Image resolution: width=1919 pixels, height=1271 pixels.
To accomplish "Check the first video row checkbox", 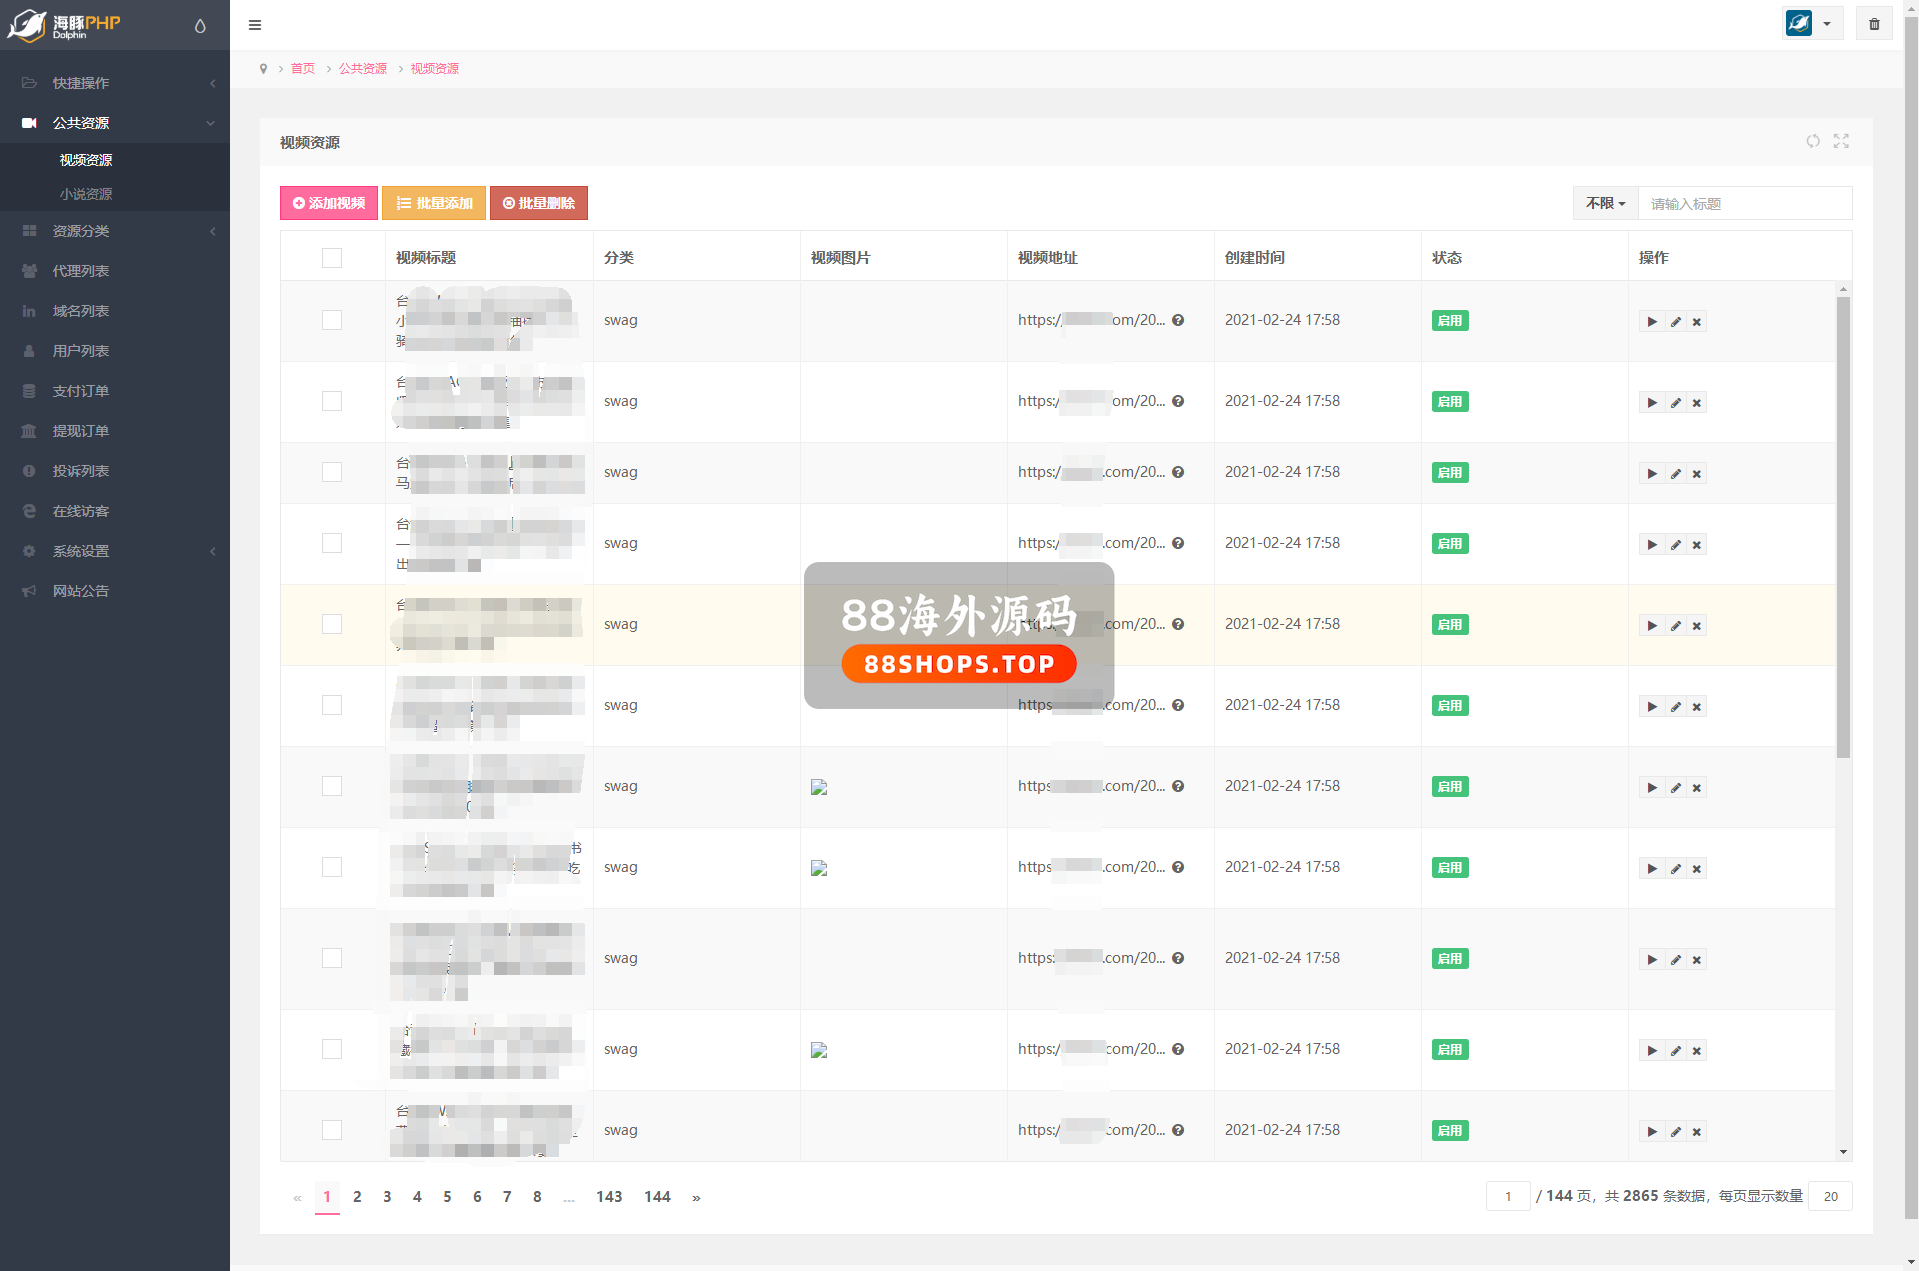I will (x=332, y=320).
